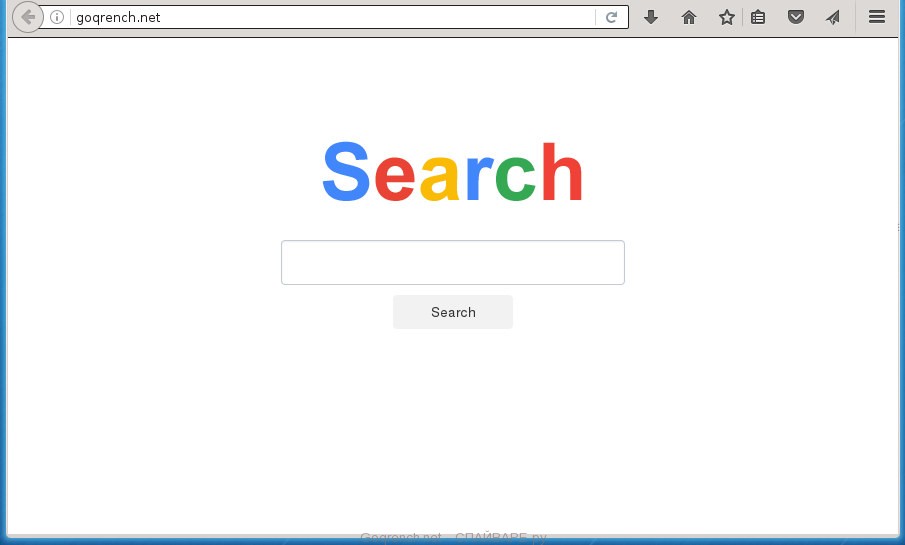Open the hamburger browser menu
Image resolution: width=905 pixels, height=545 pixels.
(x=877, y=17)
